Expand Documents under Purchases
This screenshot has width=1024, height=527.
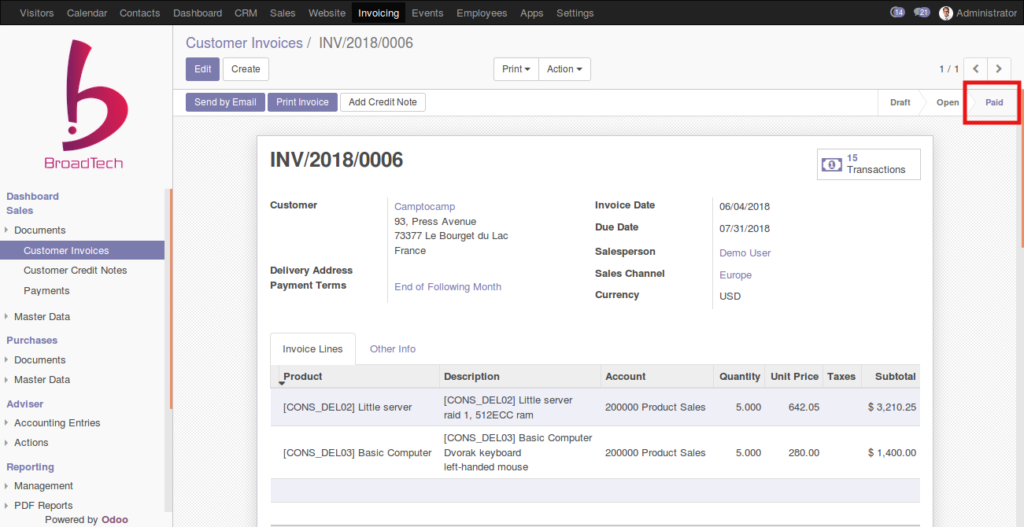(39, 359)
